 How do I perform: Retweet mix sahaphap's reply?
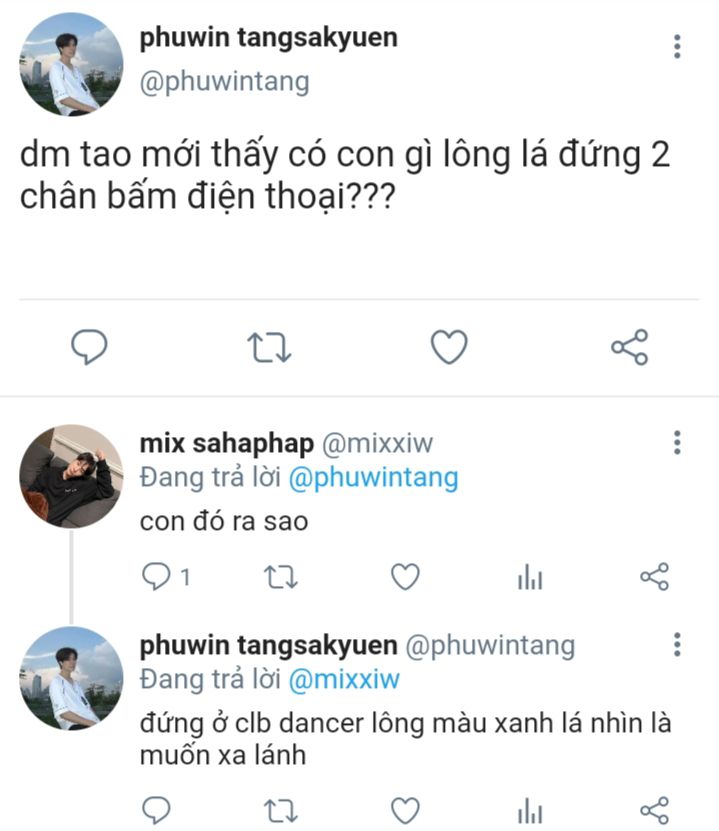coord(281,576)
